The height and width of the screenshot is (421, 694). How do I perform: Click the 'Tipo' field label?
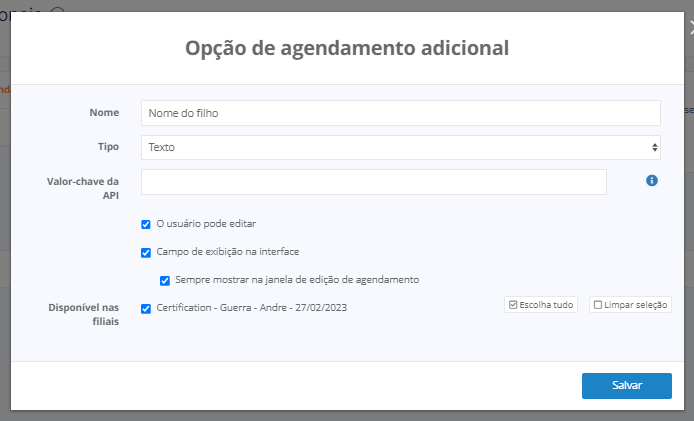pos(107,146)
